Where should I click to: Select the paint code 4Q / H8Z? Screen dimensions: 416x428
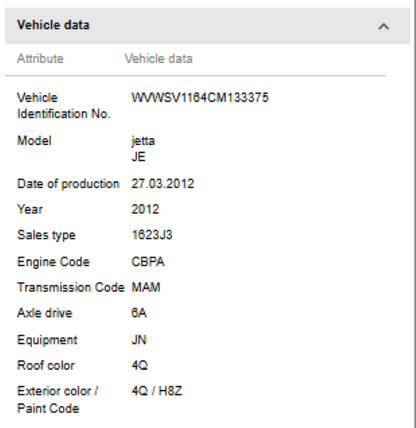coord(157,391)
